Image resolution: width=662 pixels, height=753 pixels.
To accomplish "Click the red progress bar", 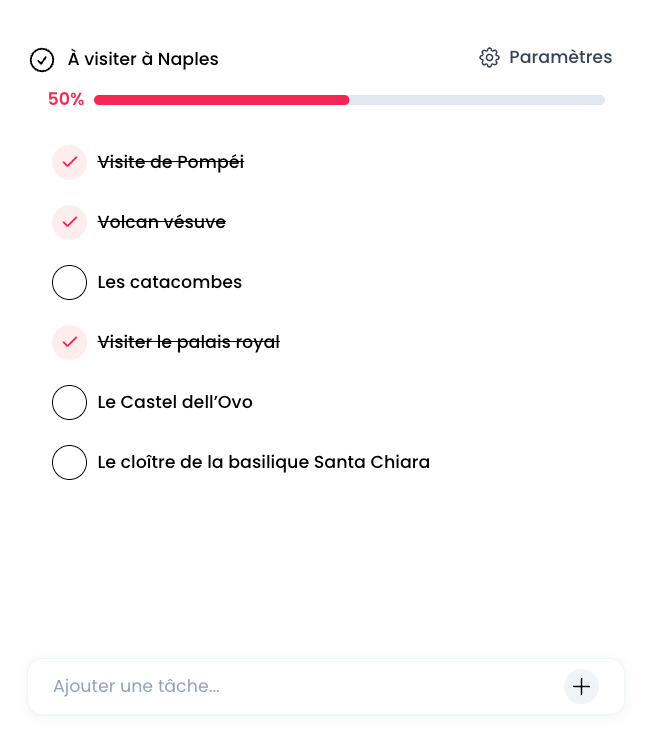I will (221, 100).
